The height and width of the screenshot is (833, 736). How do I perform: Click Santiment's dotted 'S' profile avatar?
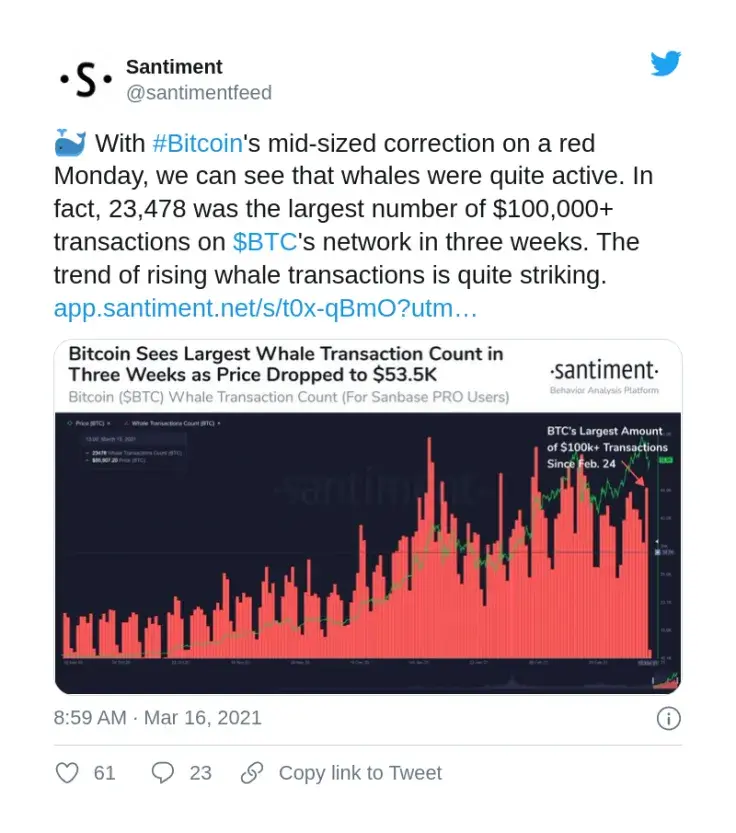pos(84,78)
